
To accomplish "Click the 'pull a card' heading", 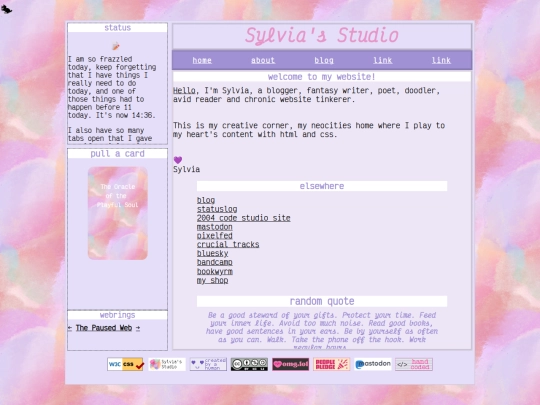I will (117, 154).
